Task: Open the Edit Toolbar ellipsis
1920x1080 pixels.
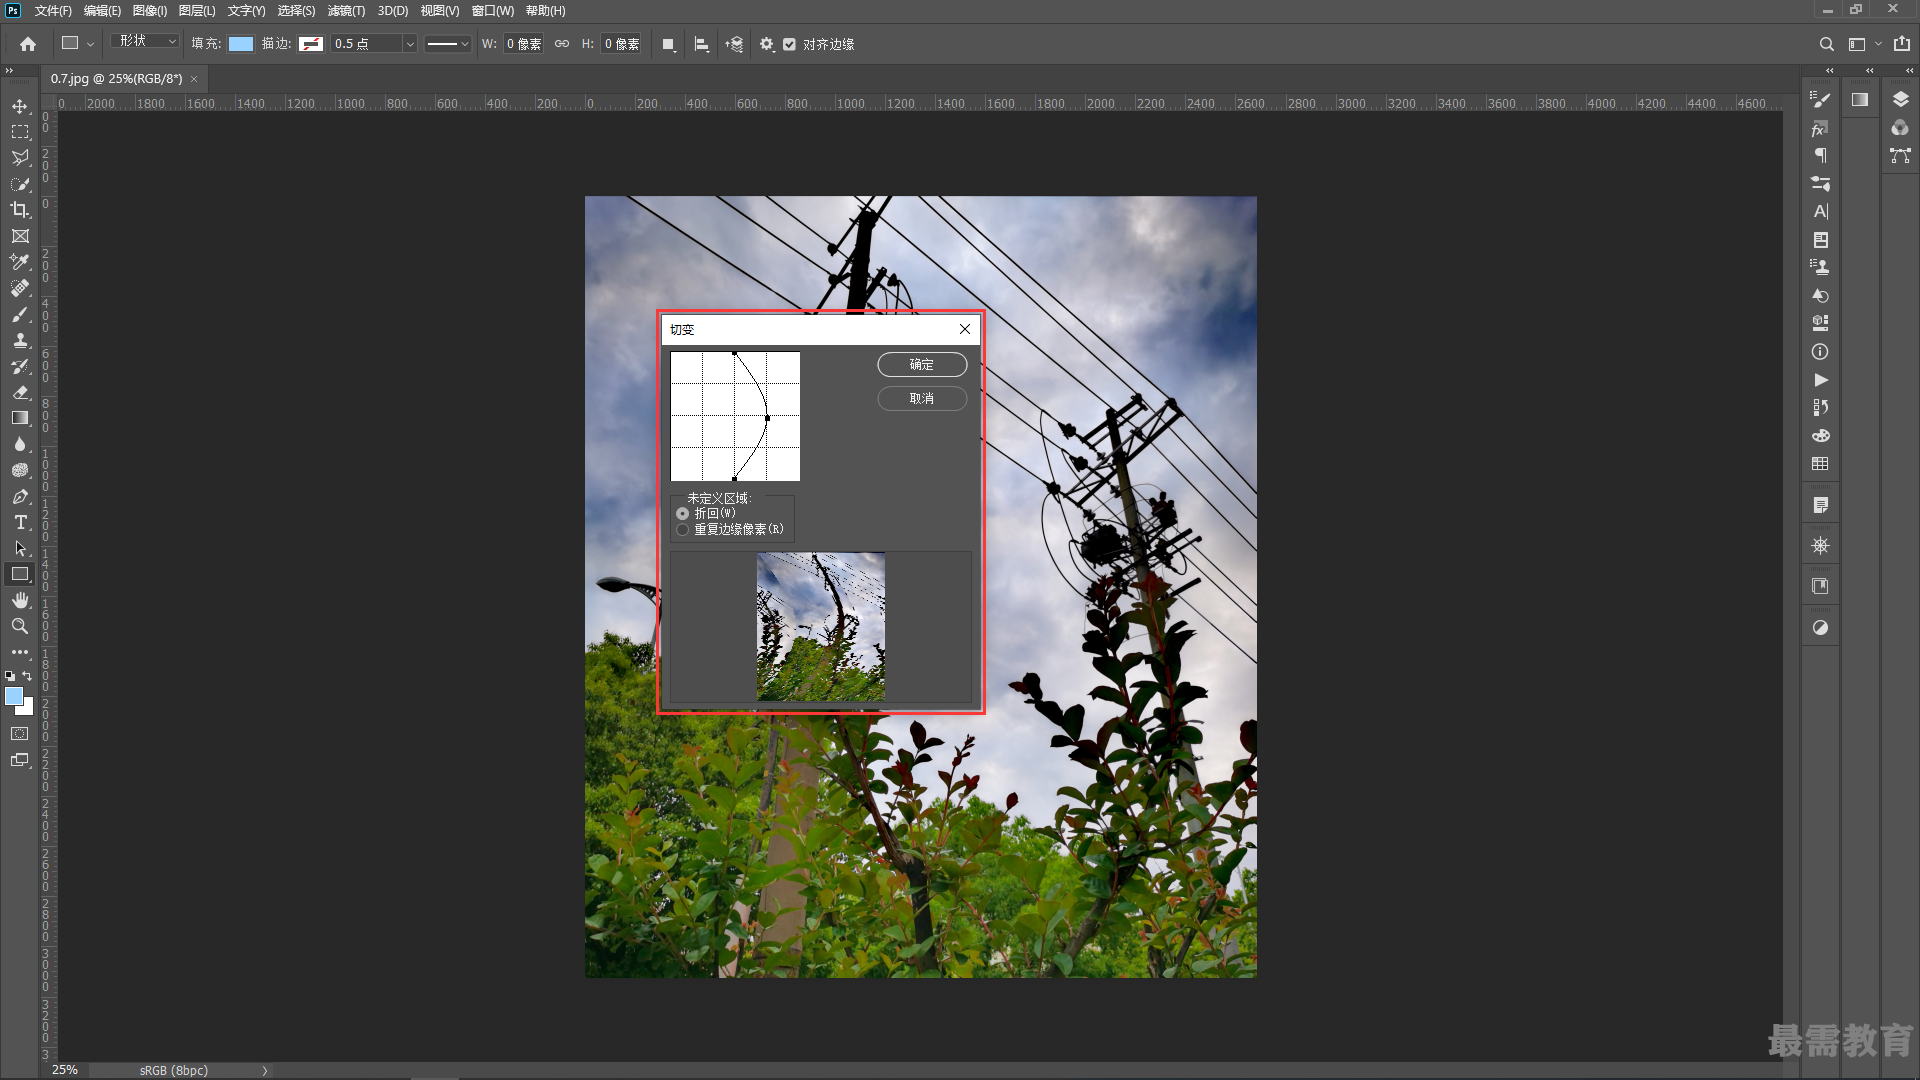Action: click(x=20, y=652)
